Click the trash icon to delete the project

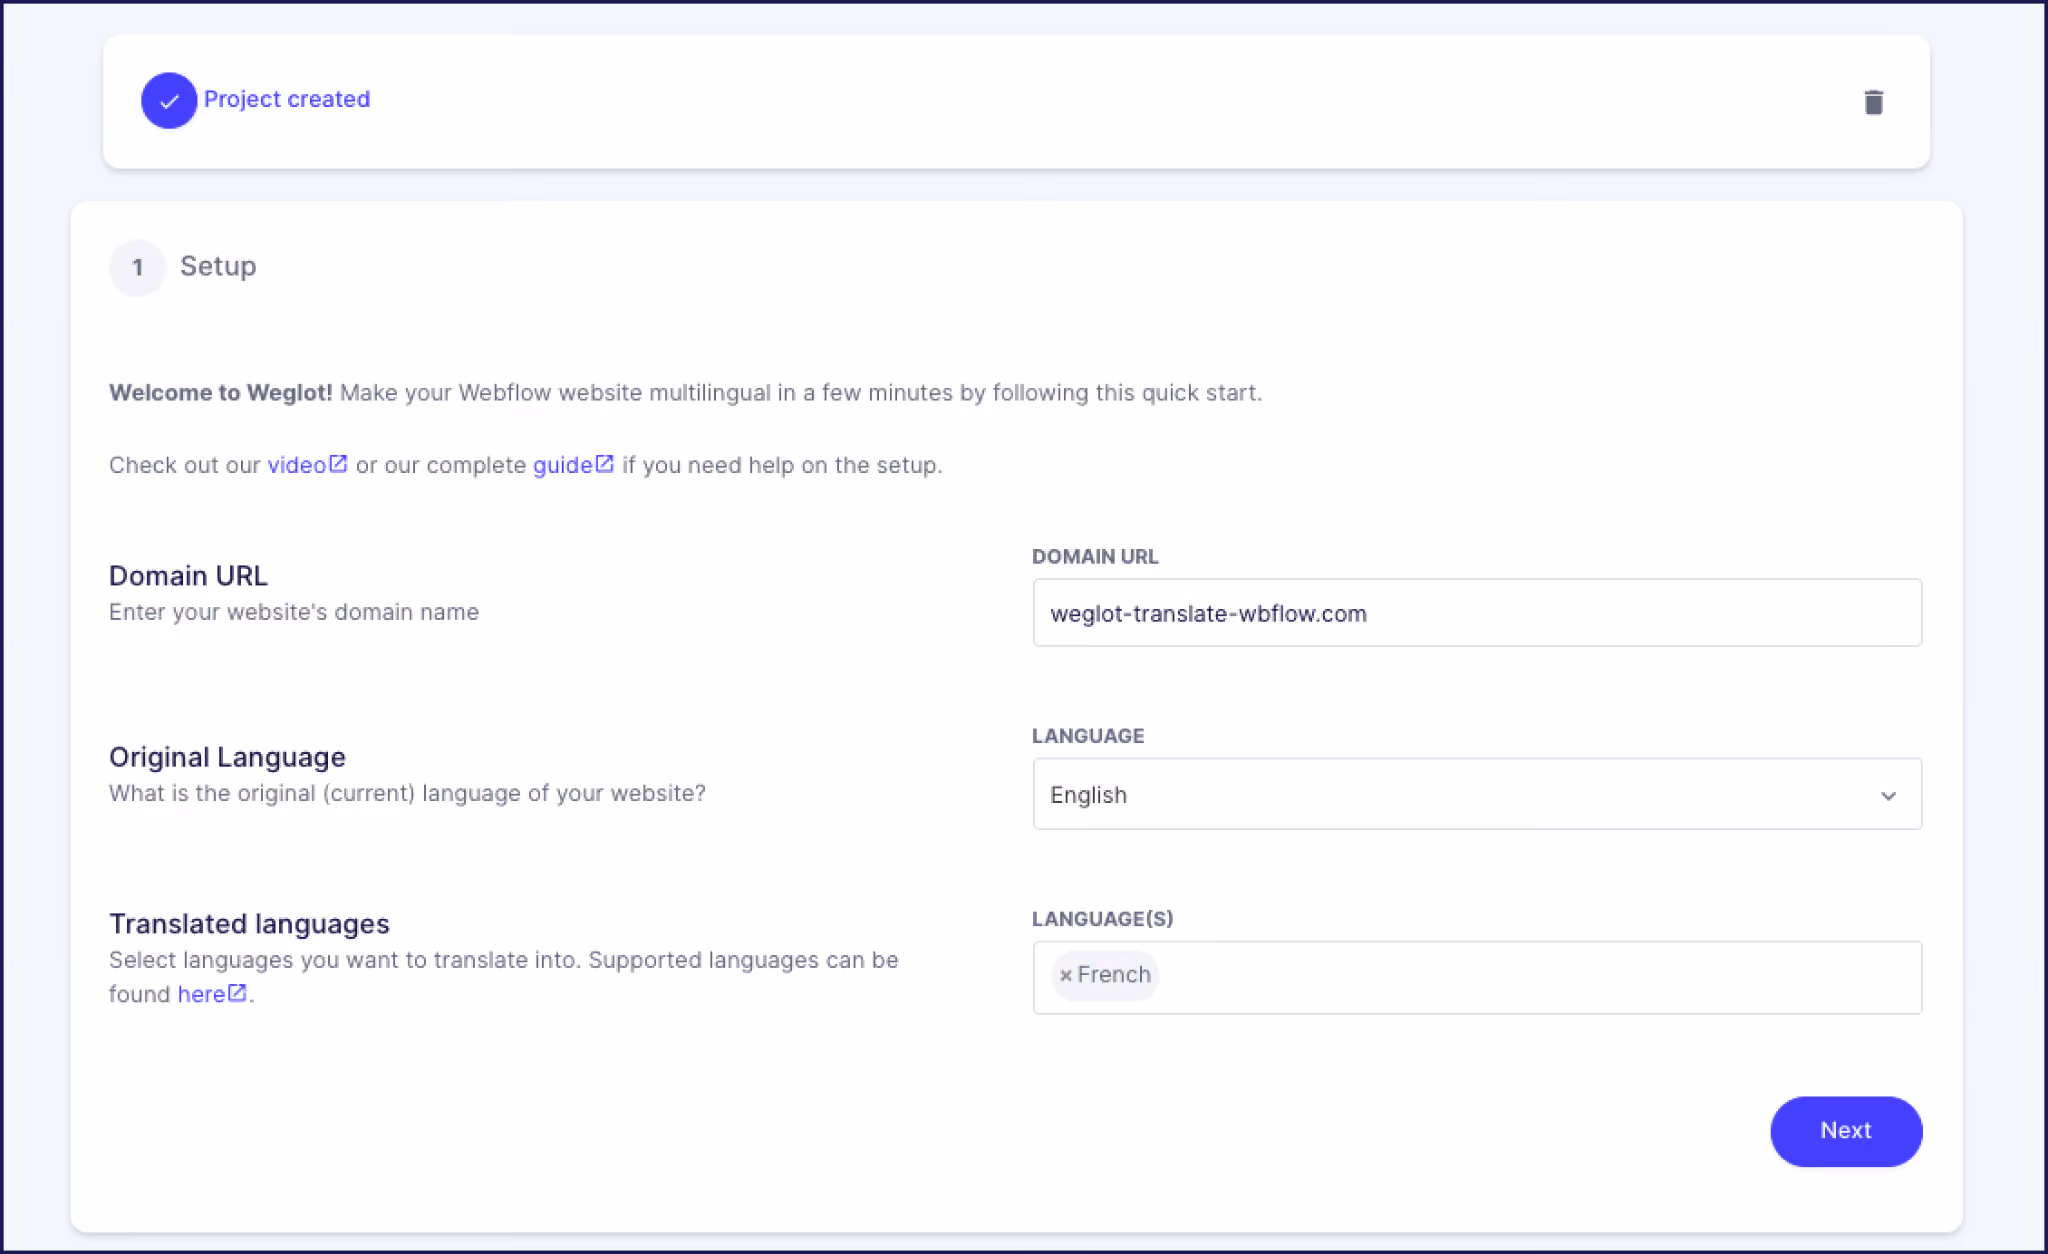click(1873, 102)
